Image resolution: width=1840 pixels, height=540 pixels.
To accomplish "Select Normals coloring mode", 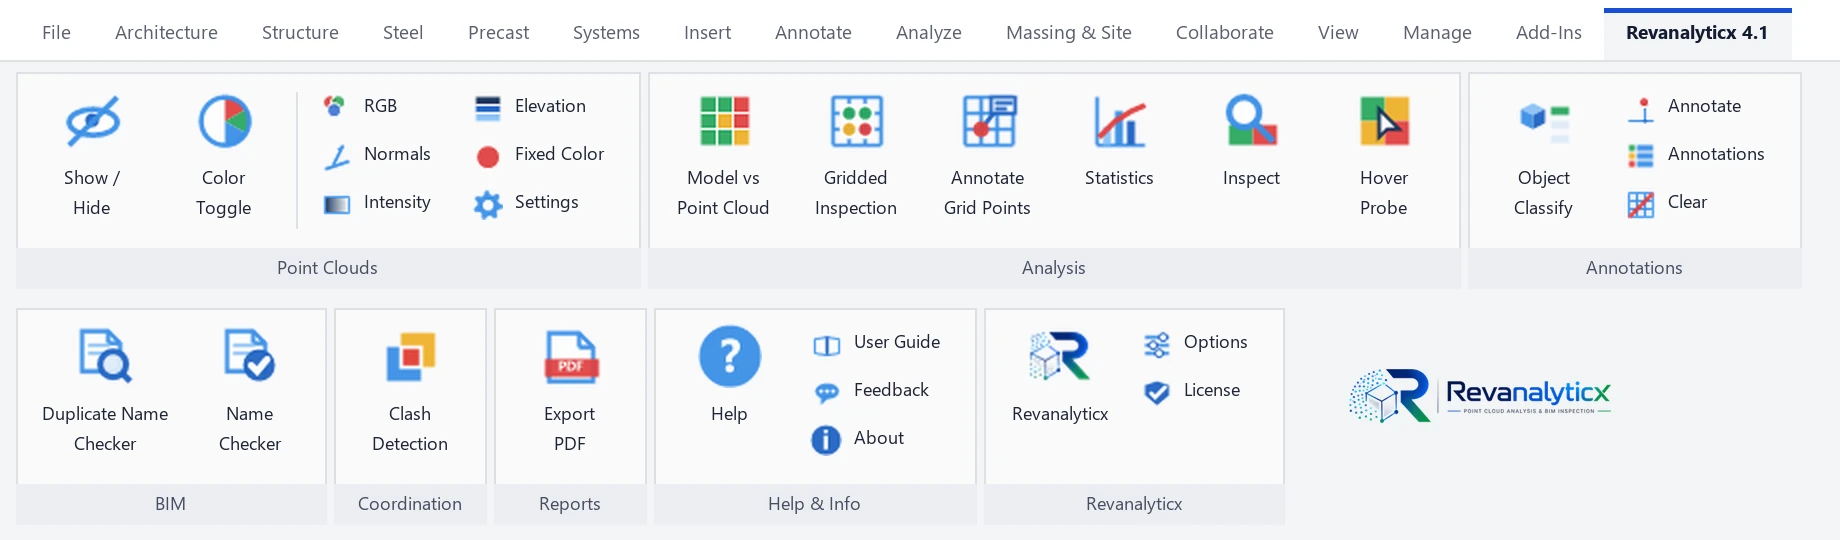I will coord(377,154).
